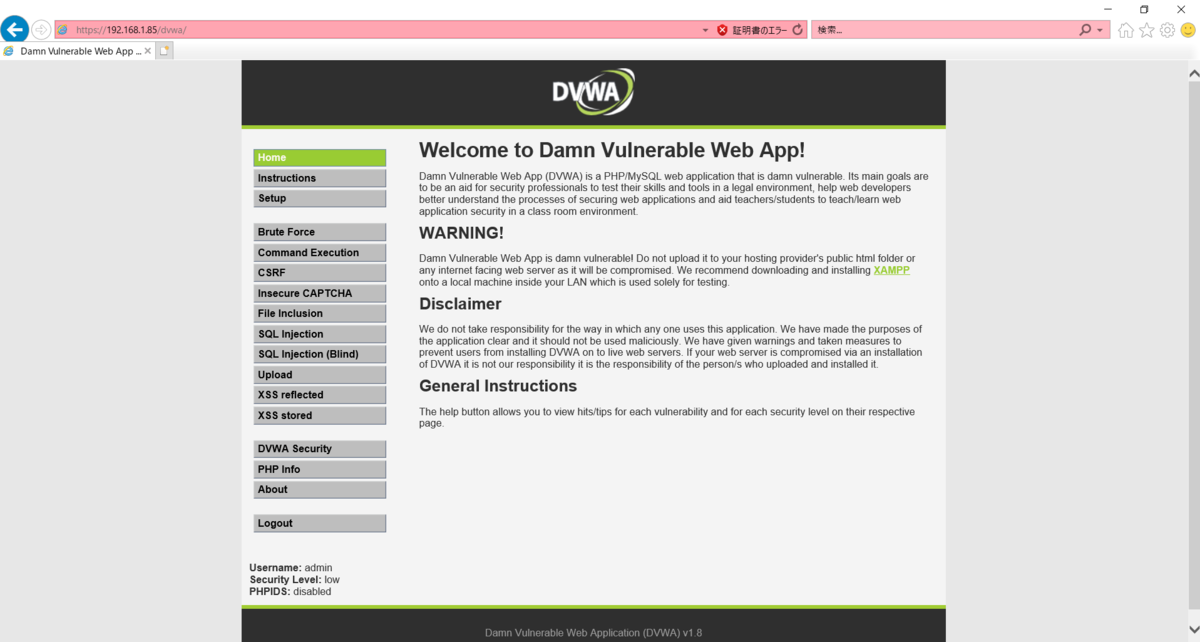The width and height of the screenshot is (1200, 642).
Task: Click the browser back arrow button
Action: (x=14, y=30)
